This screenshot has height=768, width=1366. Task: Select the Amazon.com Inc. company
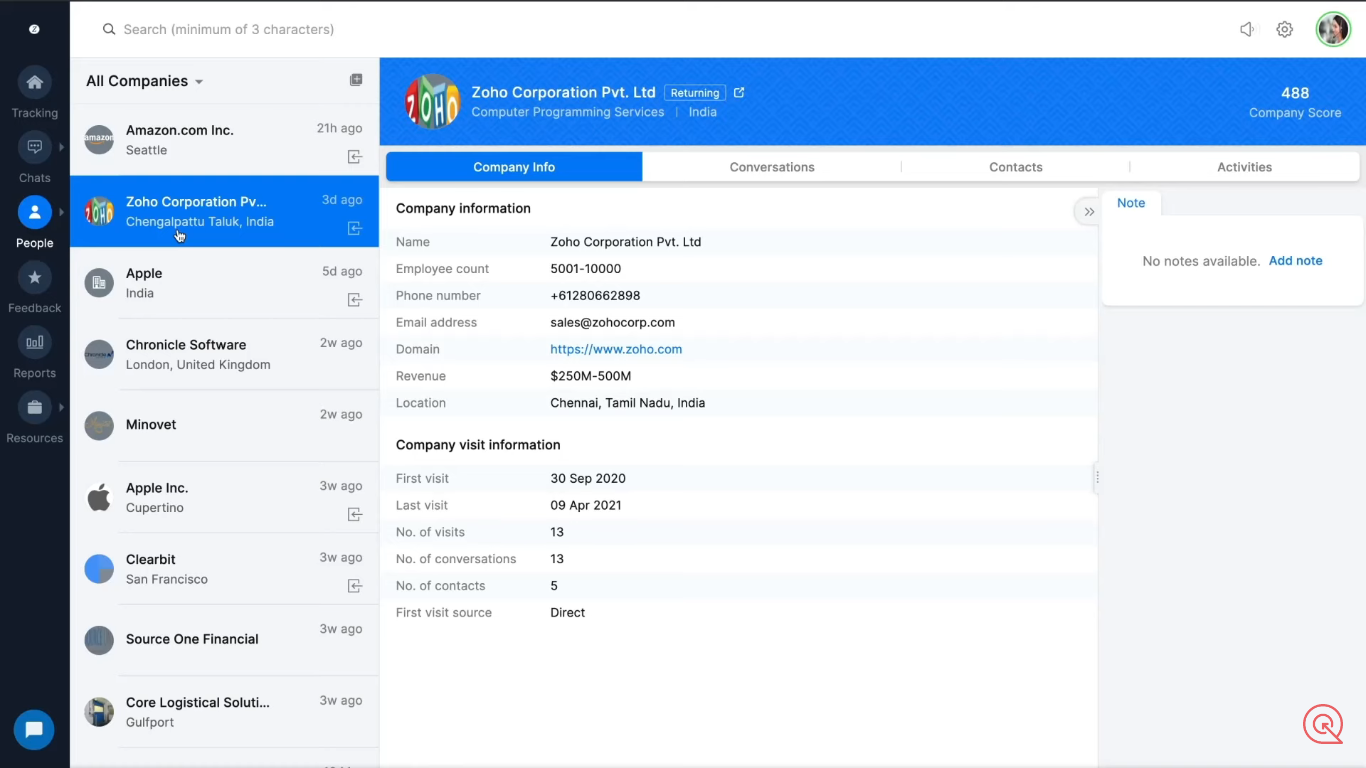click(224, 140)
